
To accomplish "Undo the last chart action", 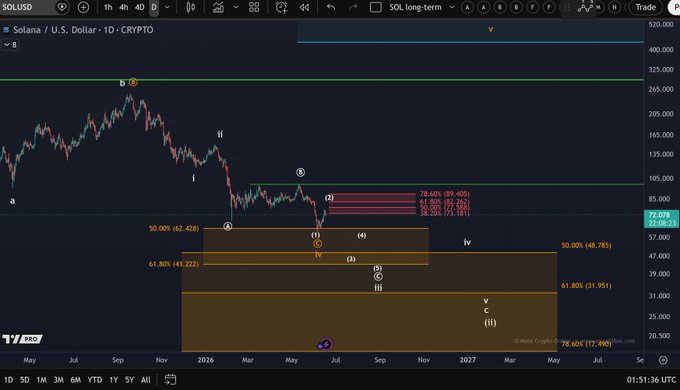I will pos(331,7).
